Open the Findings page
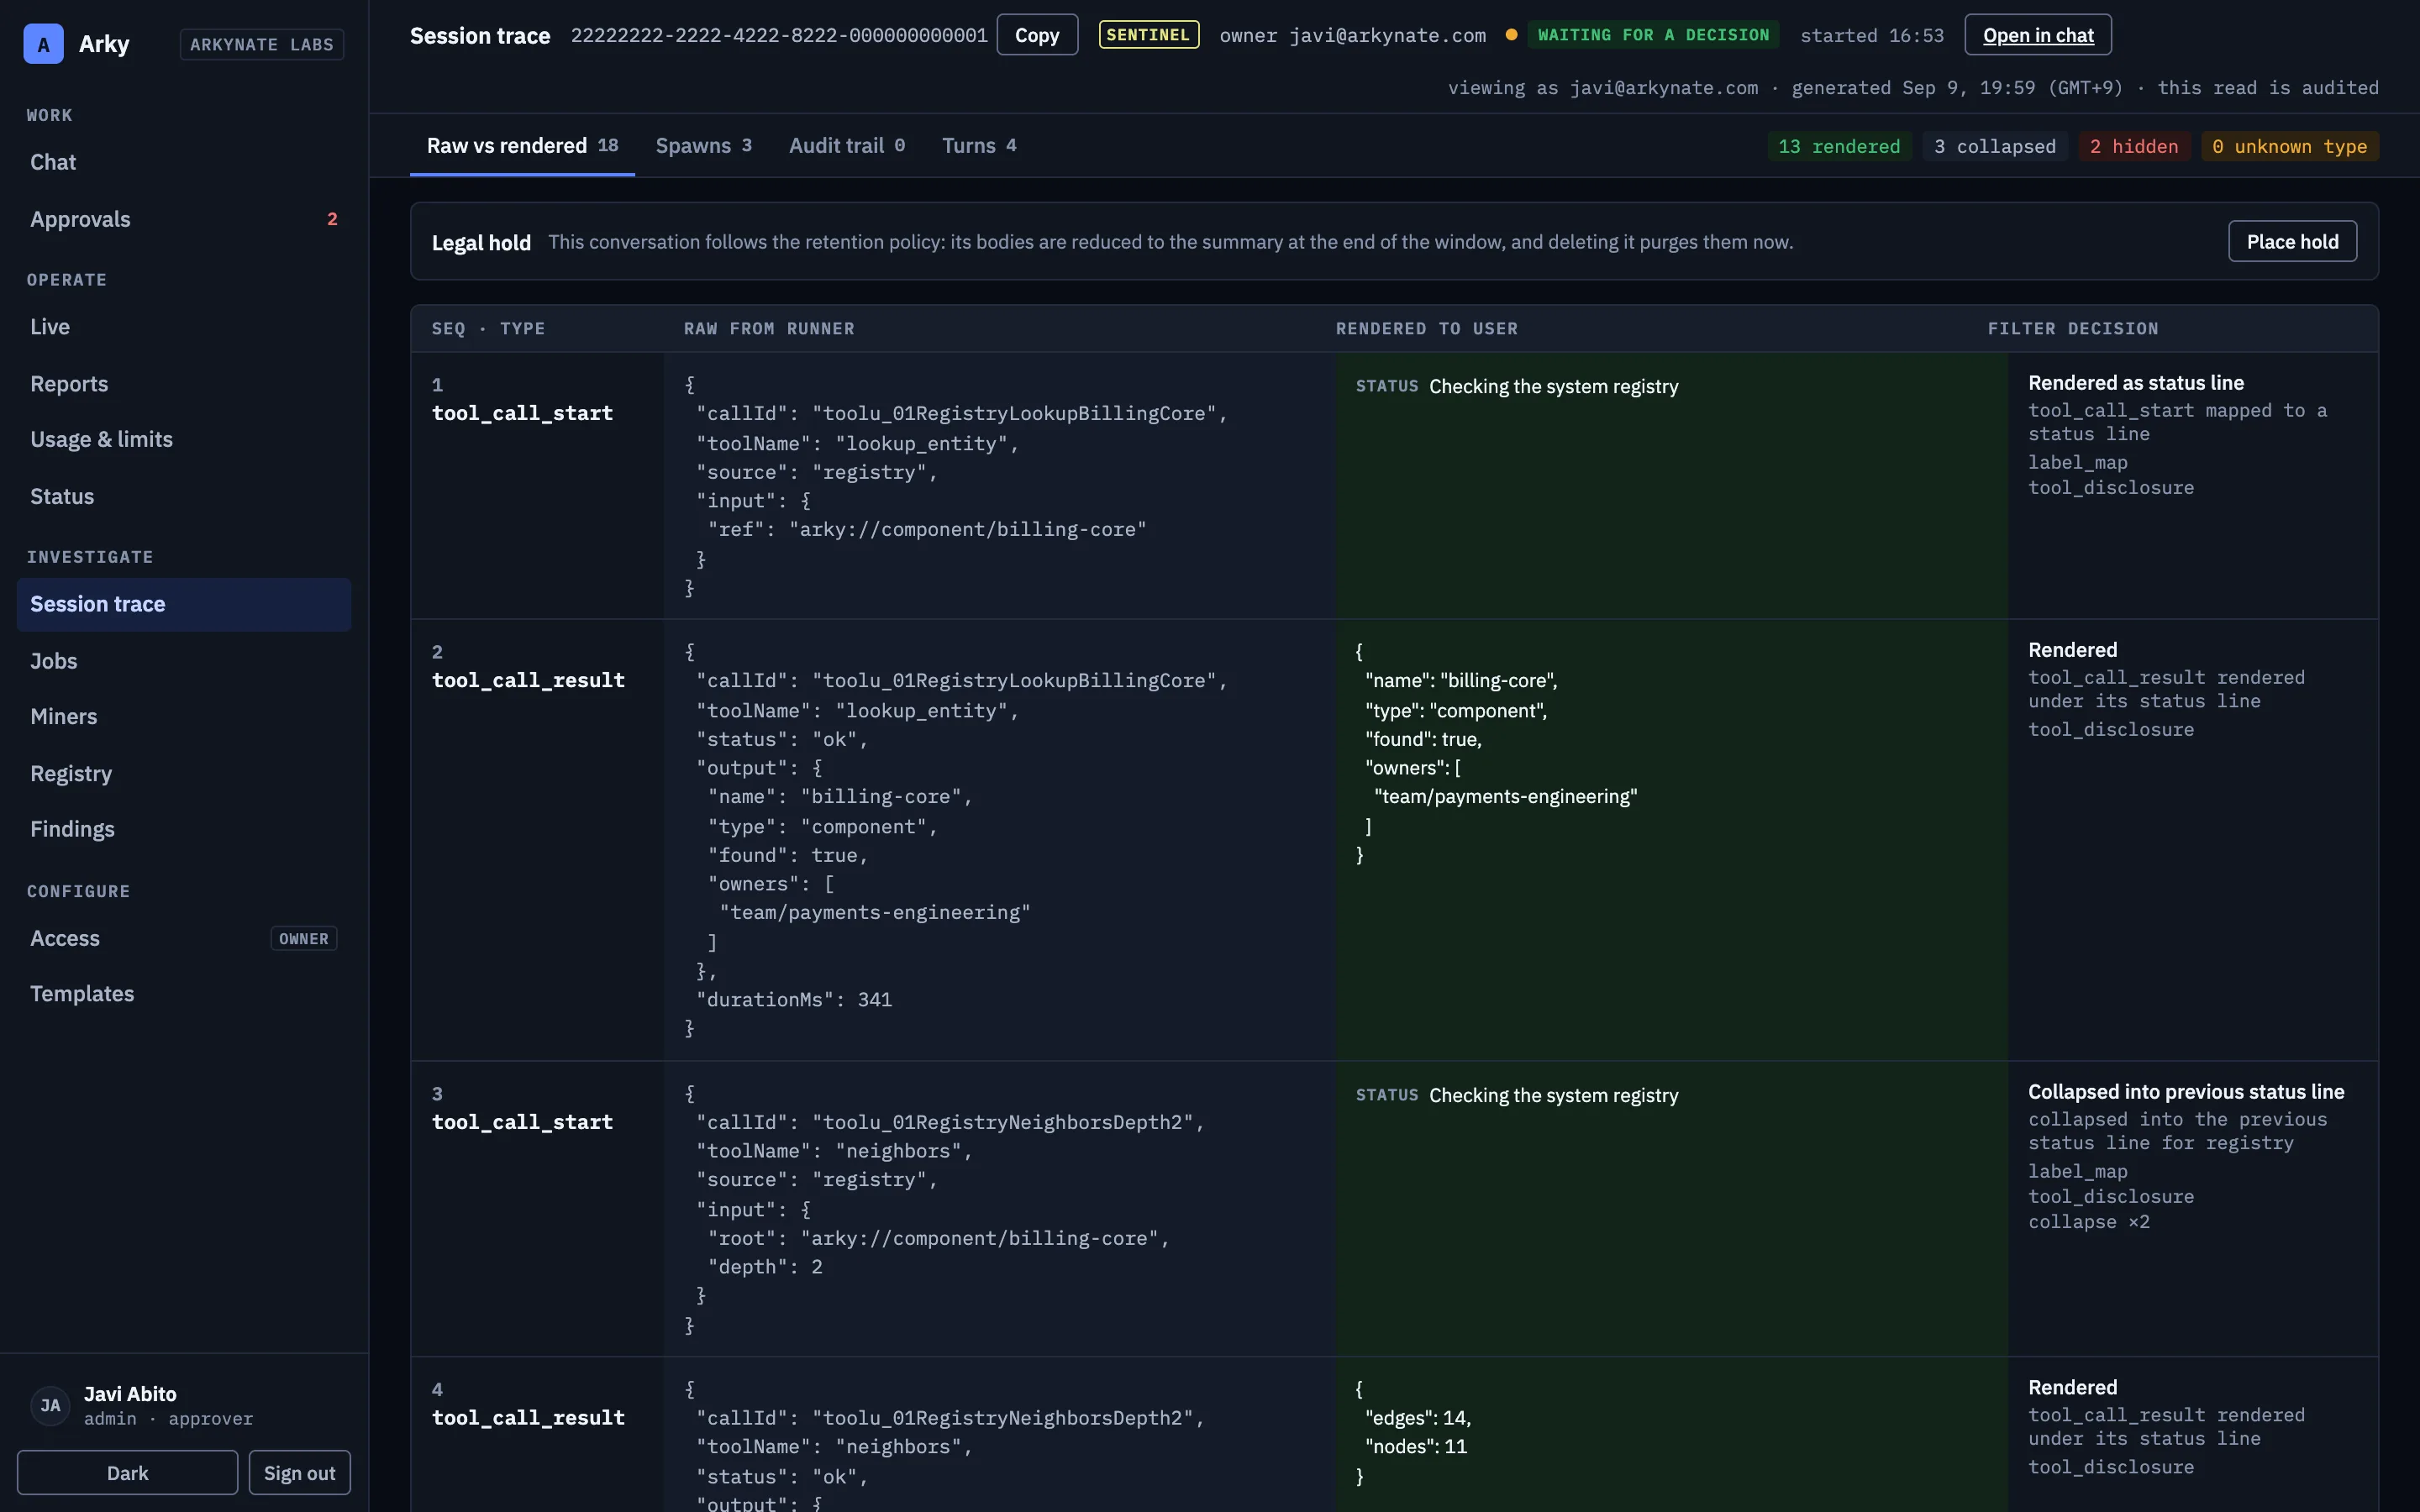This screenshot has height=1512, width=2420. click(184, 829)
